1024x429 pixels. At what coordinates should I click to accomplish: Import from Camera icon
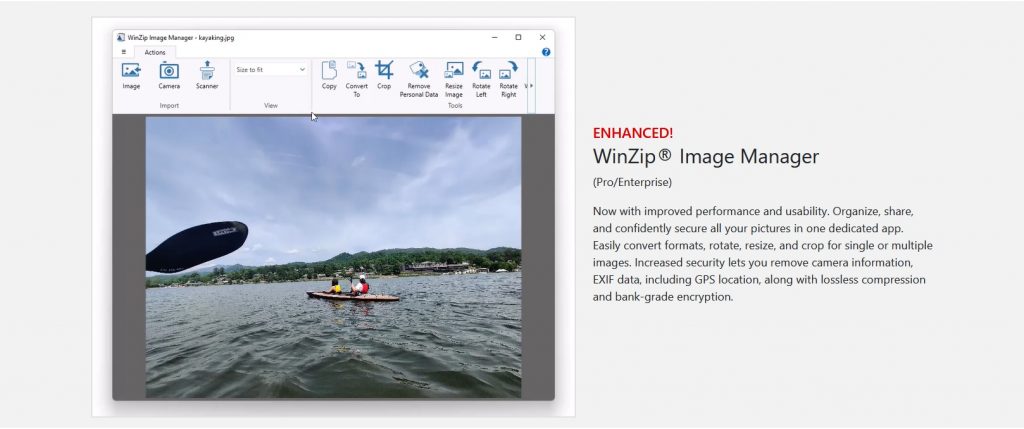(169, 75)
